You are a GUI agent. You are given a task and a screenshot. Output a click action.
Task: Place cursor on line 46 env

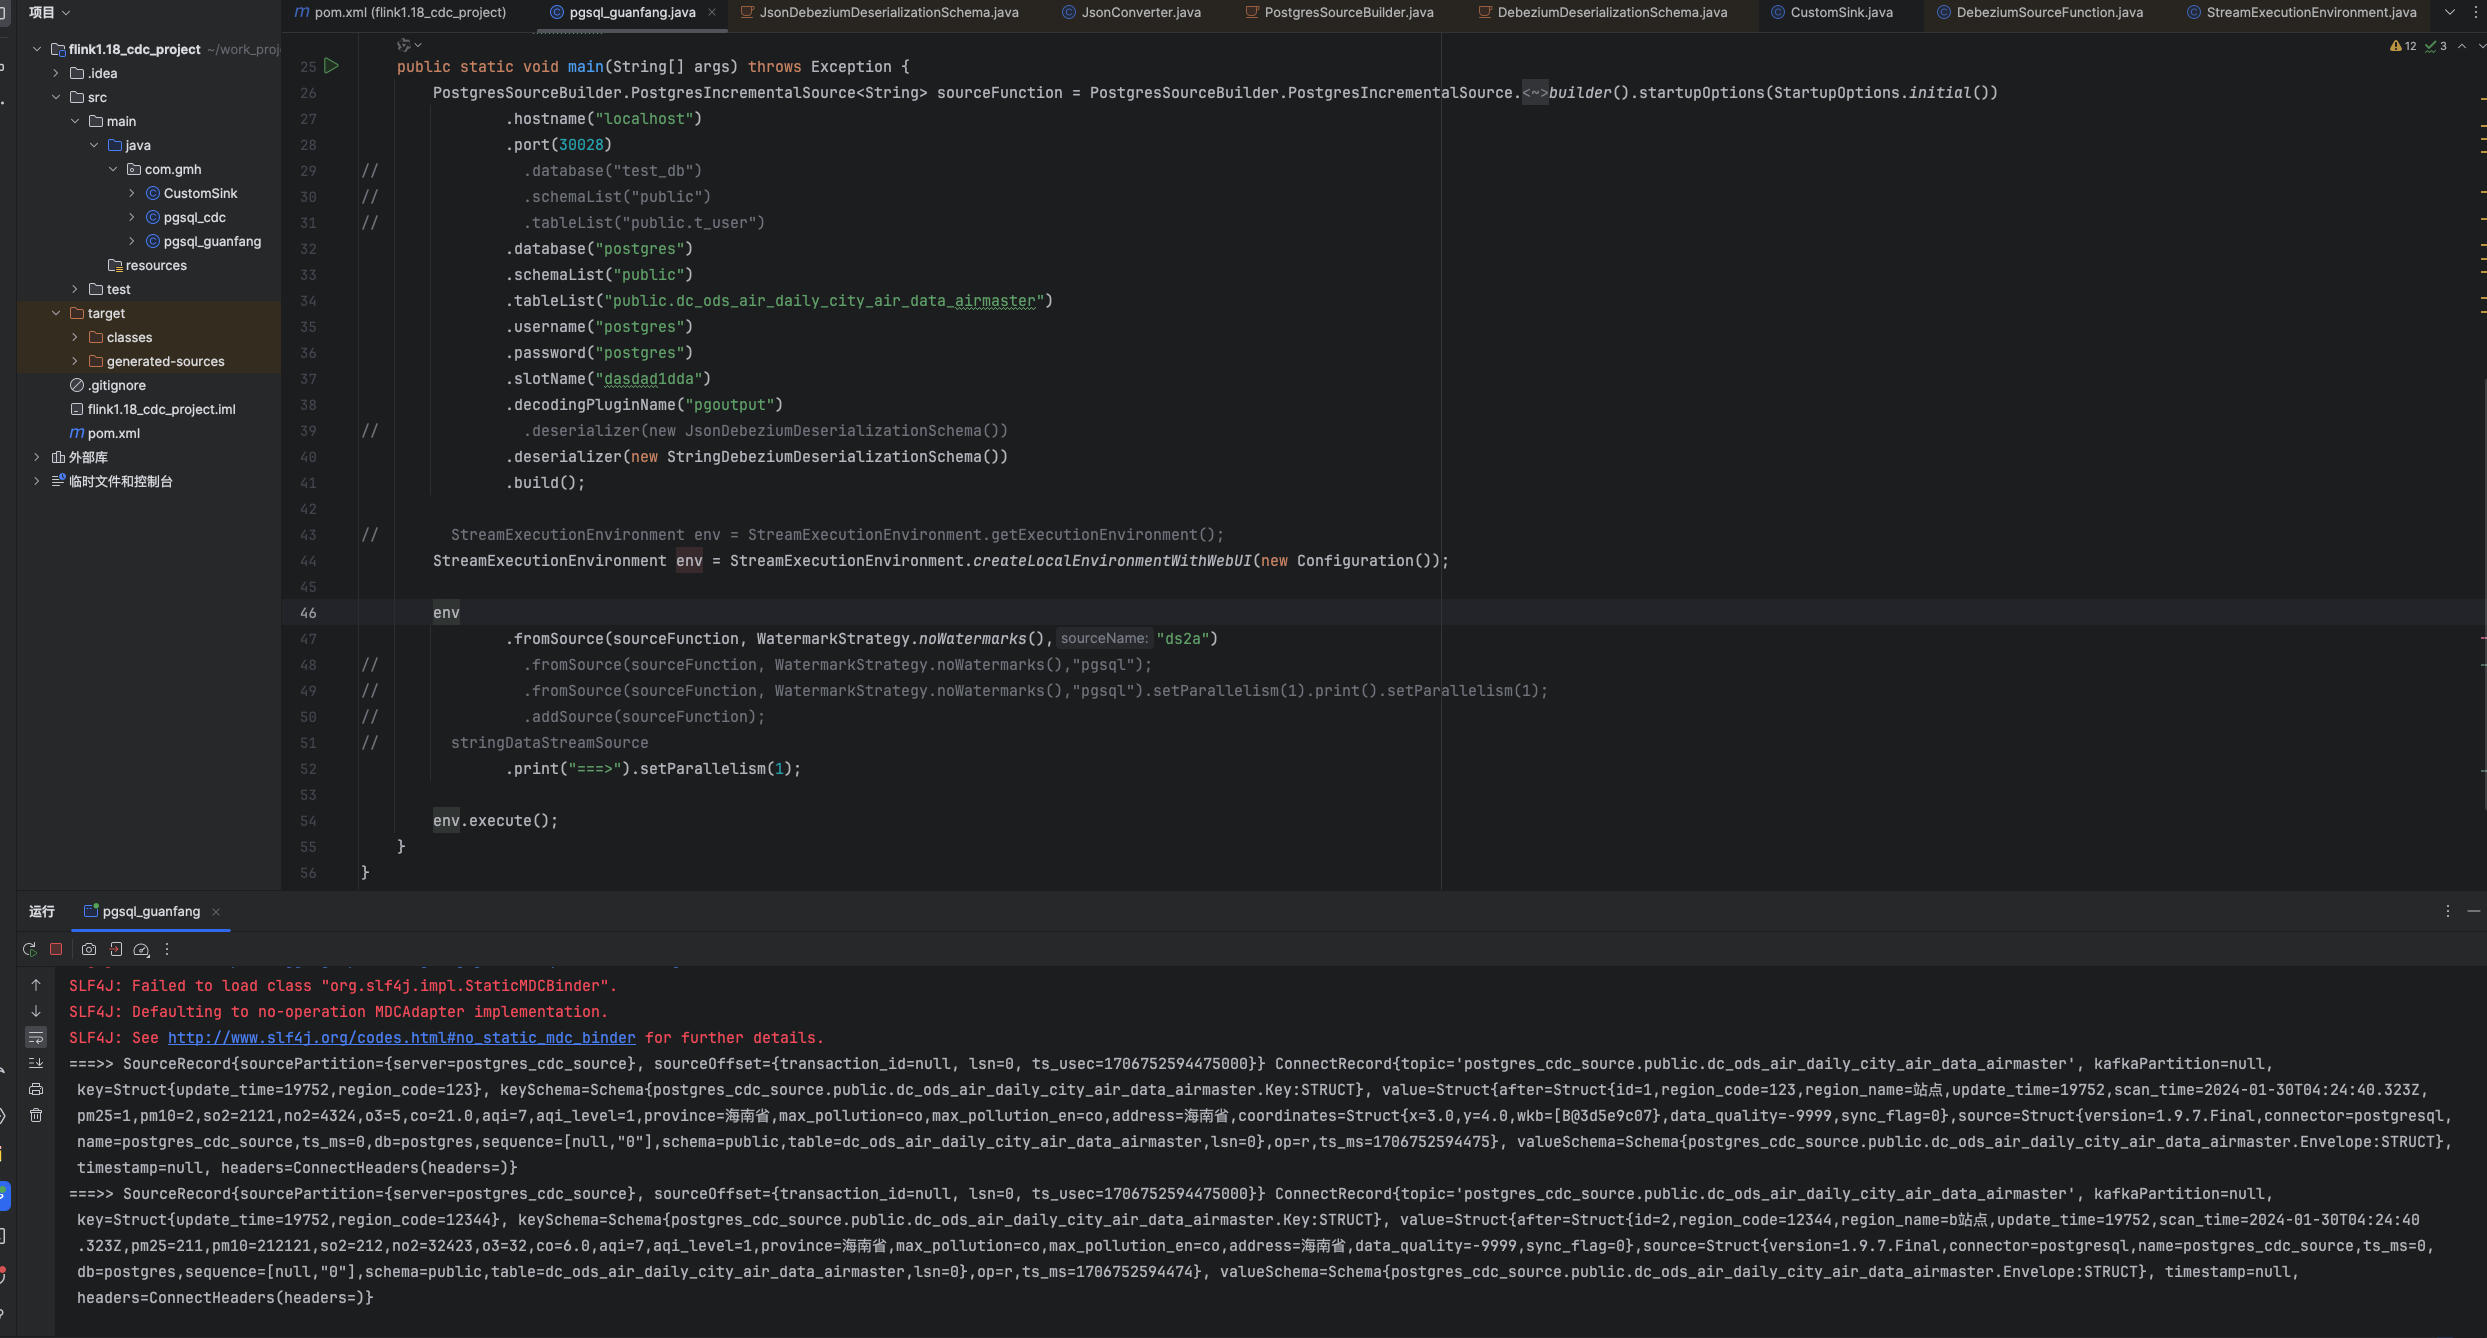446,613
